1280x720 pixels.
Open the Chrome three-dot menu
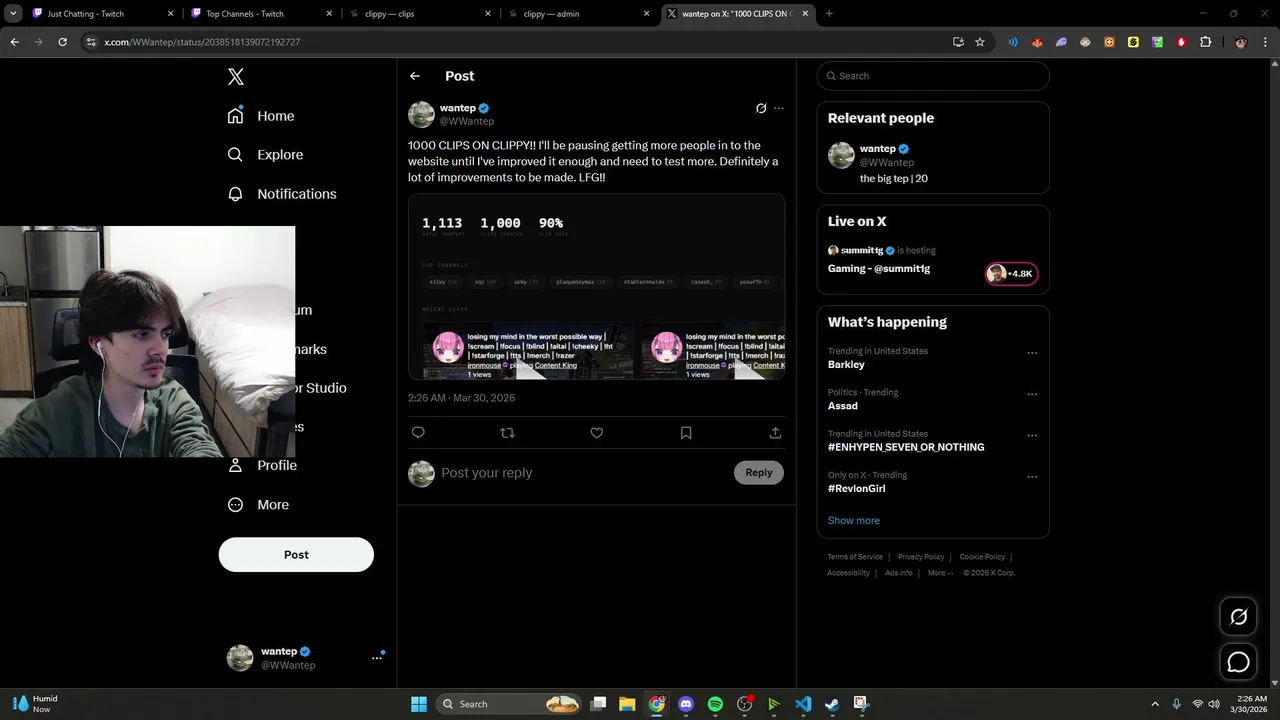[1265, 42]
